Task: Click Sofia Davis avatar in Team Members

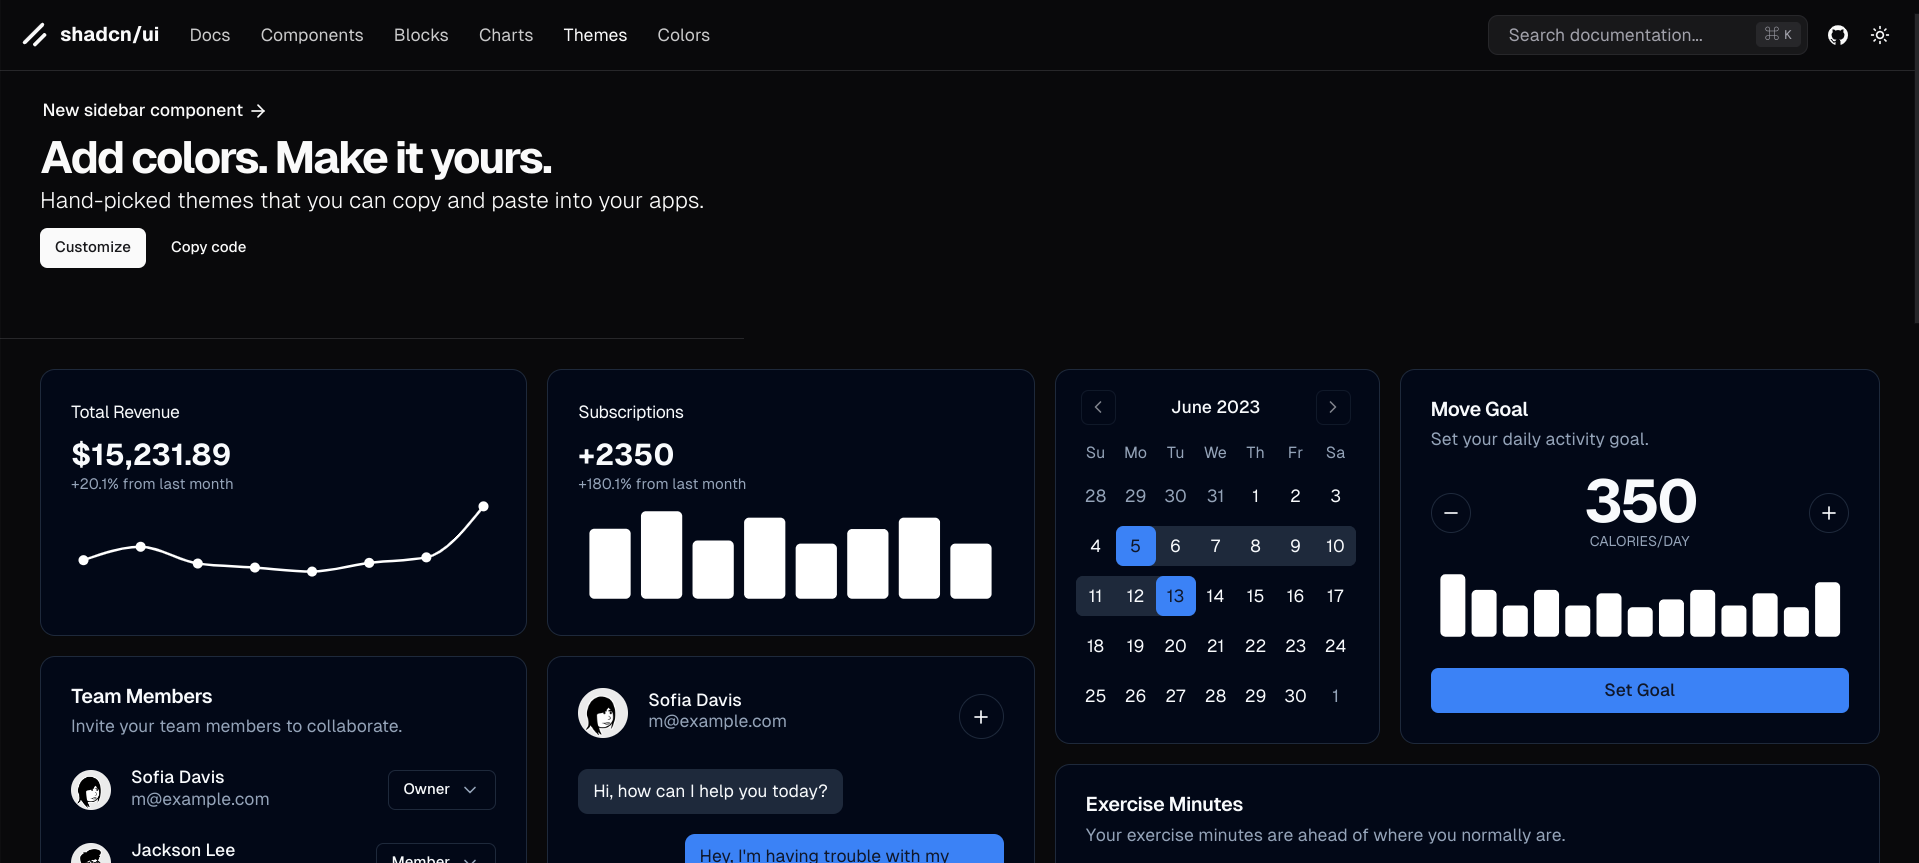Action: (91, 790)
